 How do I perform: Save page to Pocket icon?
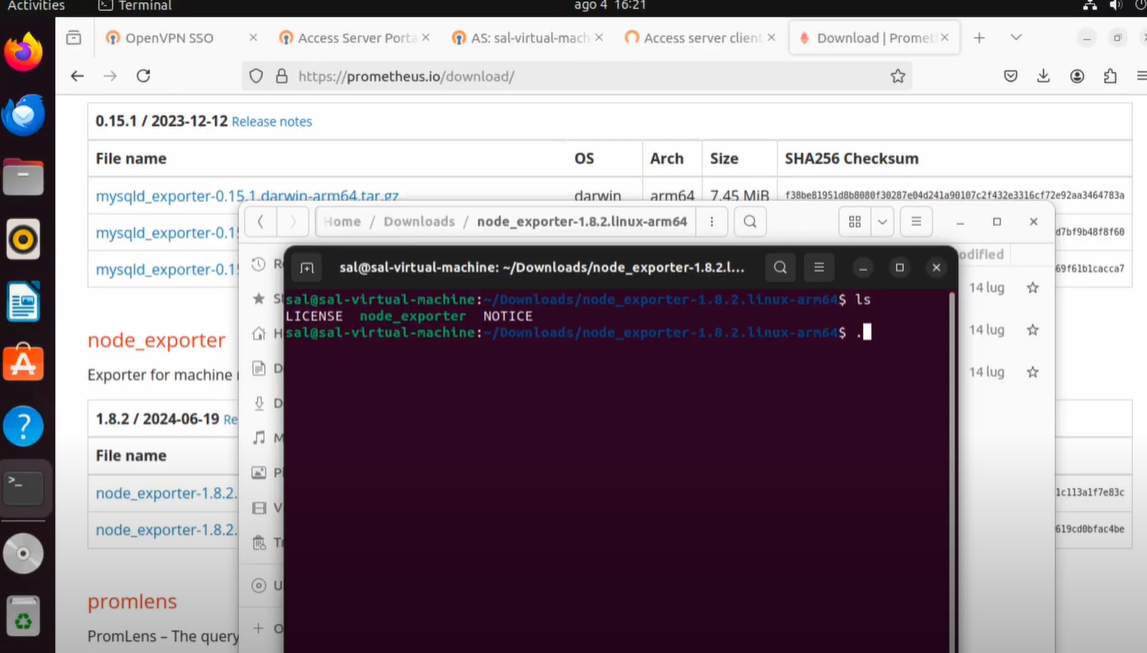pyautogui.click(x=1011, y=76)
